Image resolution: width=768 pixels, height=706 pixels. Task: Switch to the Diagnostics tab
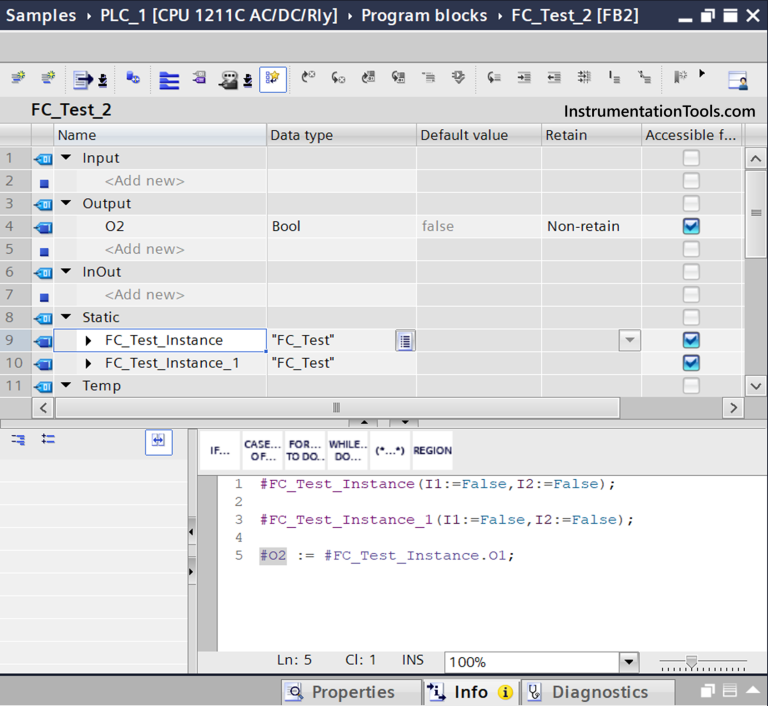tap(599, 692)
